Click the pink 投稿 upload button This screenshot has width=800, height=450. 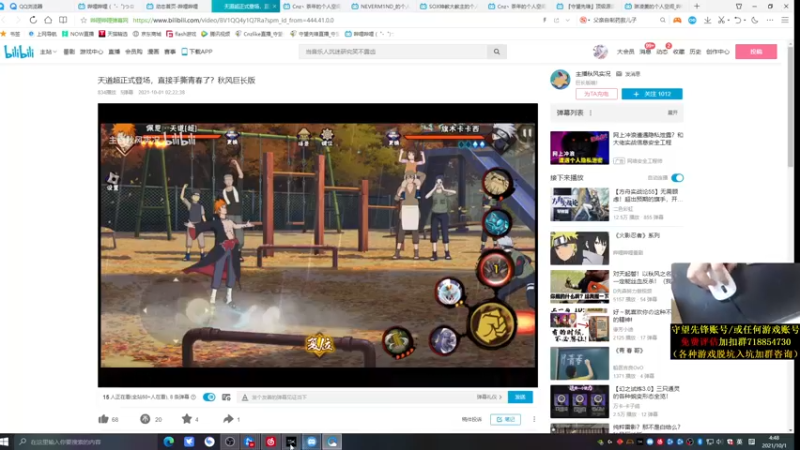point(756,52)
